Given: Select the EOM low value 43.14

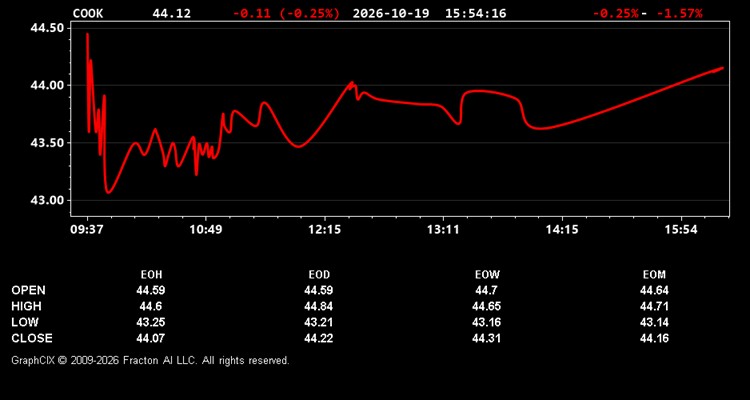Looking at the screenshot, I should point(654,322).
